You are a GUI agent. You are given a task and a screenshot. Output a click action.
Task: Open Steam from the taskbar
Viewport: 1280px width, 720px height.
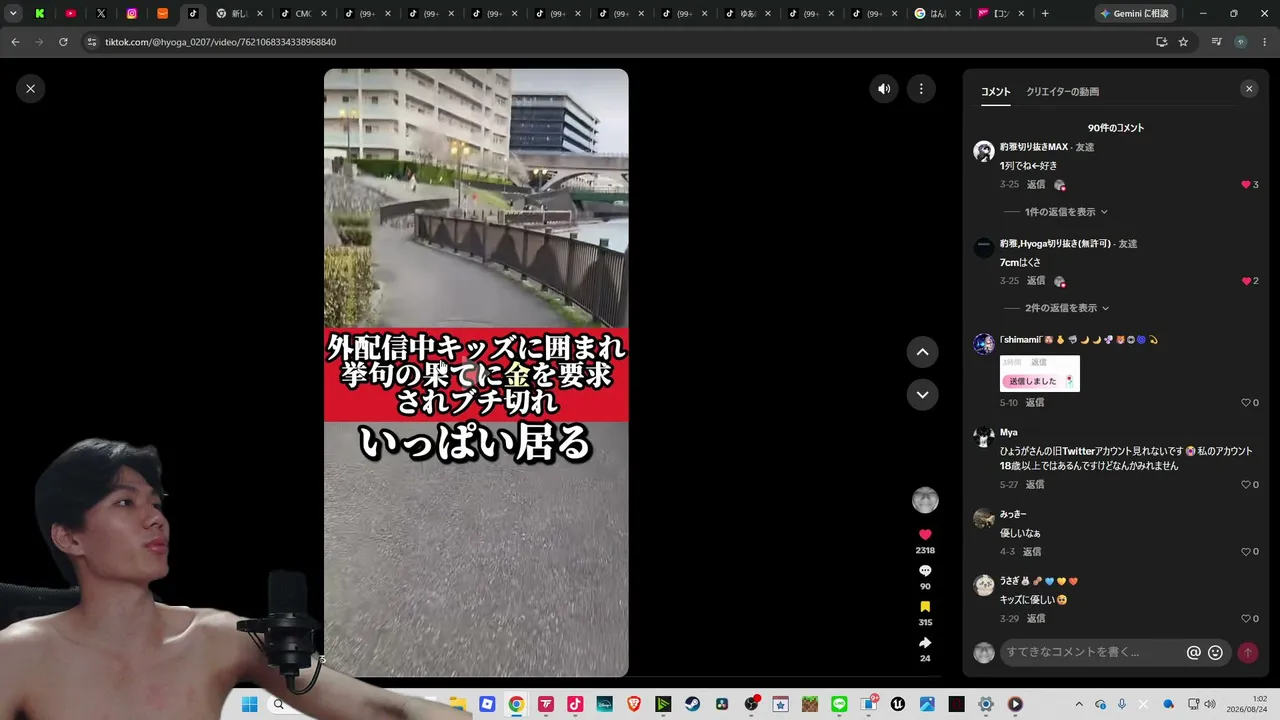coord(692,704)
